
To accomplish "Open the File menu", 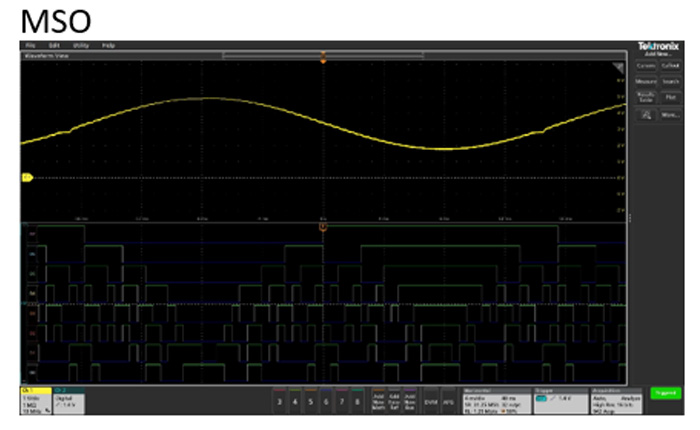I will pyautogui.click(x=31, y=45).
